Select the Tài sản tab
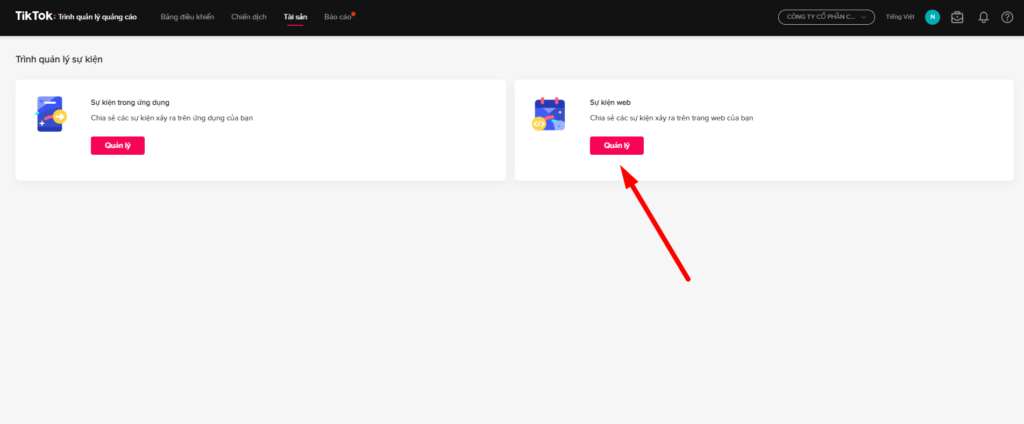1024x424 pixels. 295,17
